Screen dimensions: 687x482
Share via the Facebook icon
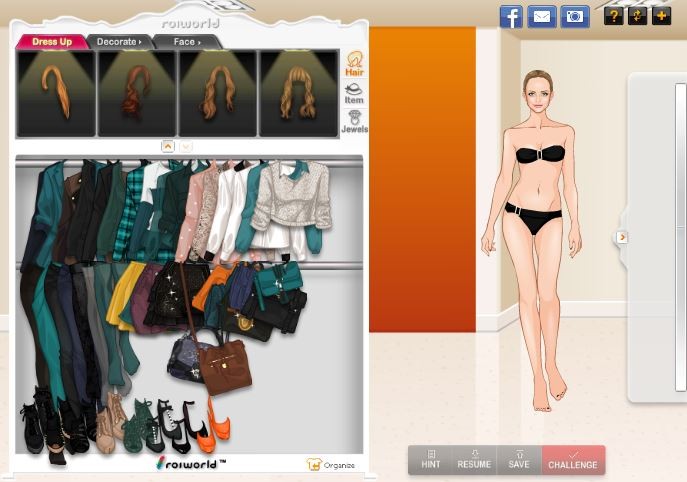point(511,17)
